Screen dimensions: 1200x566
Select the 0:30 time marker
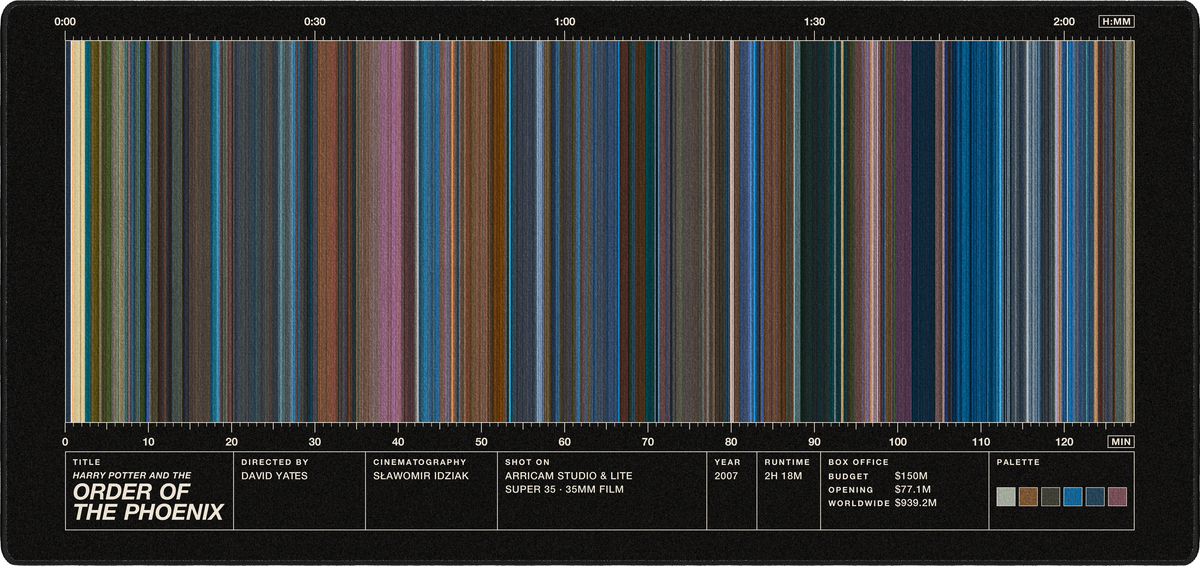(315, 21)
